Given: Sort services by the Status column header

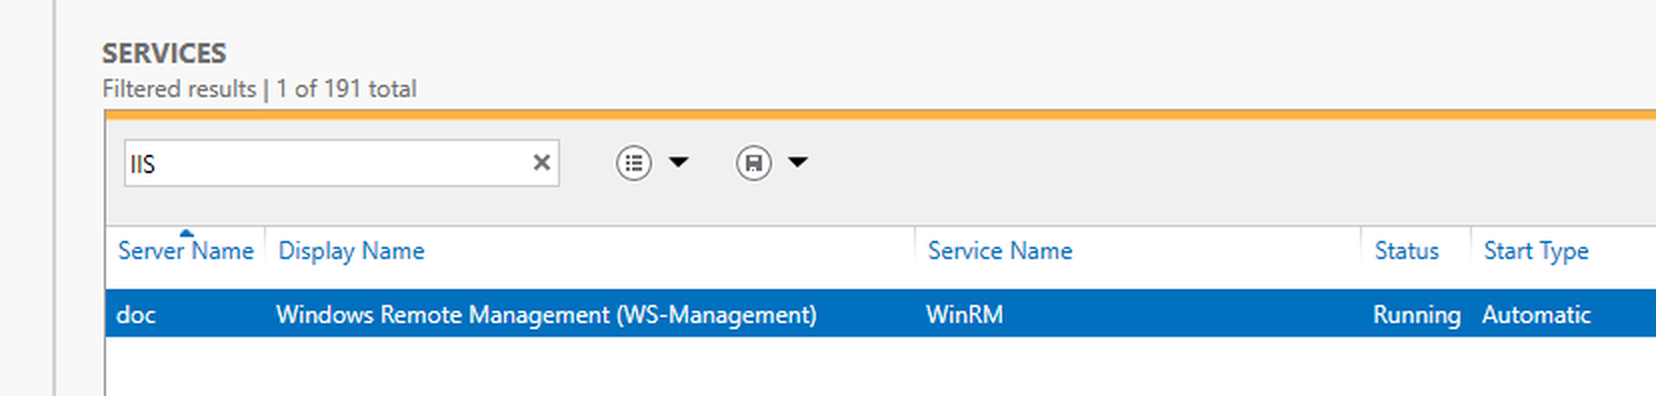Looking at the screenshot, I should (x=1406, y=251).
